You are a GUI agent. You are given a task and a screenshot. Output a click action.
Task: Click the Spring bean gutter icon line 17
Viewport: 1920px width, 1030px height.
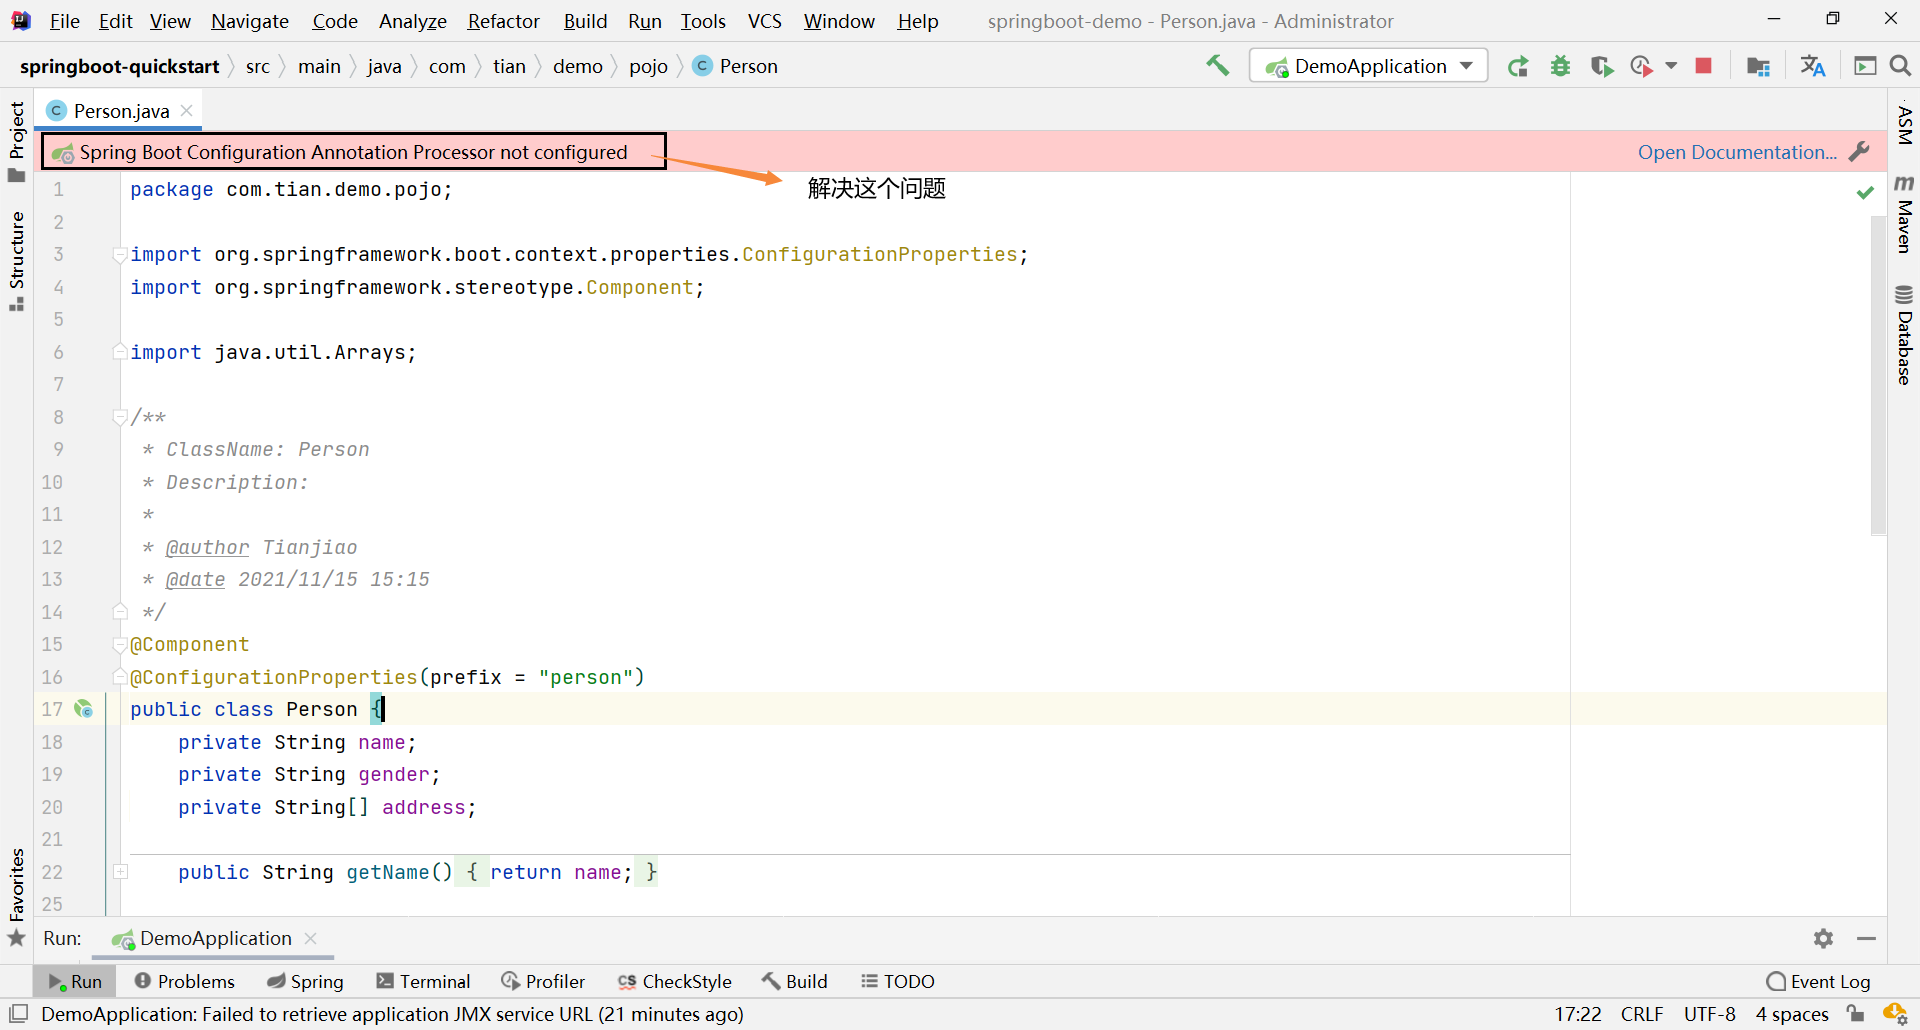(x=84, y=709)
